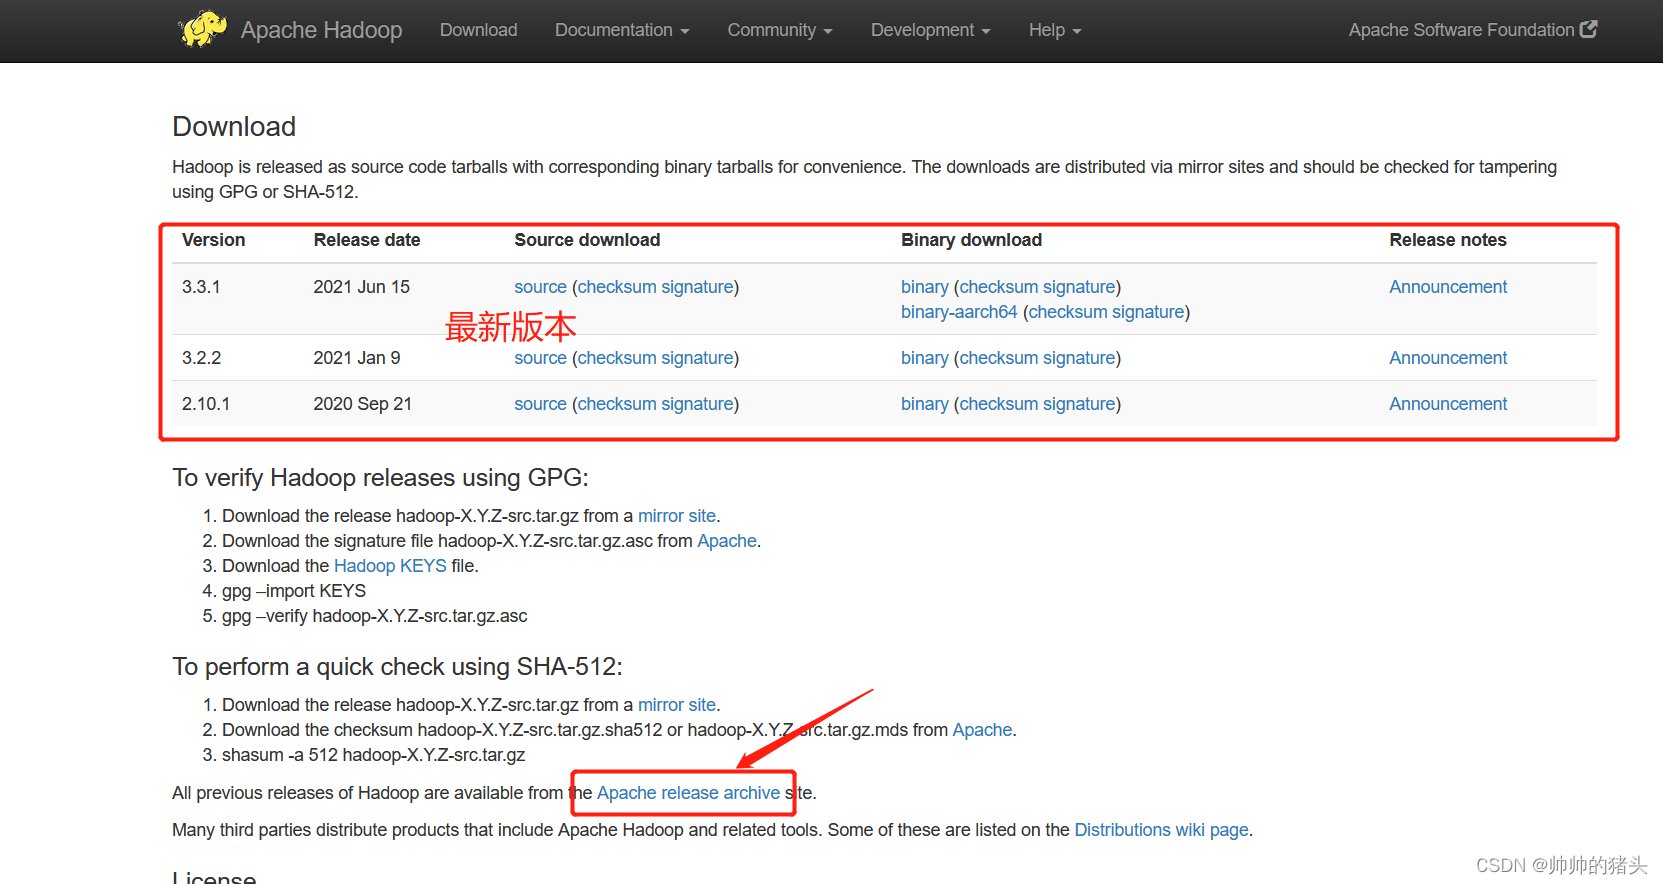Open mirror site link in GPG section
Screen dimensions: 1663x884
pyautogui.click(x=677, y=516)
